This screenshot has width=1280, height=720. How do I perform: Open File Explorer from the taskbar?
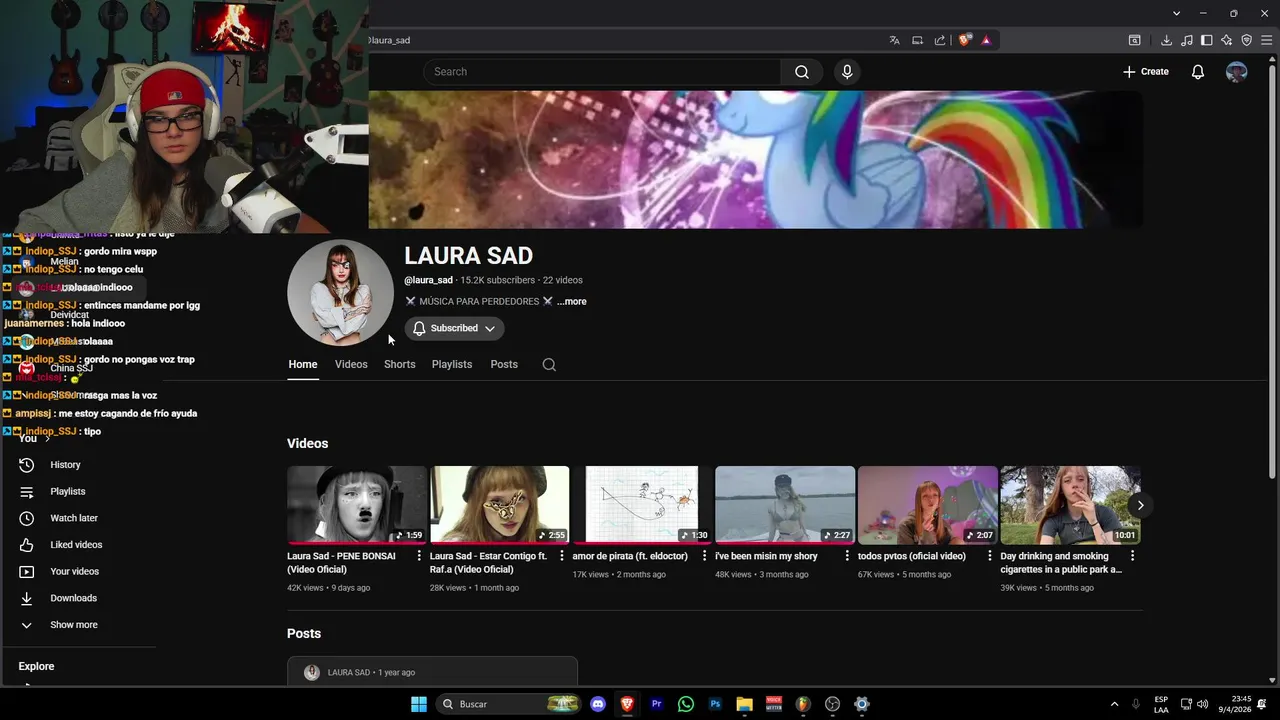tap(744, 704)
